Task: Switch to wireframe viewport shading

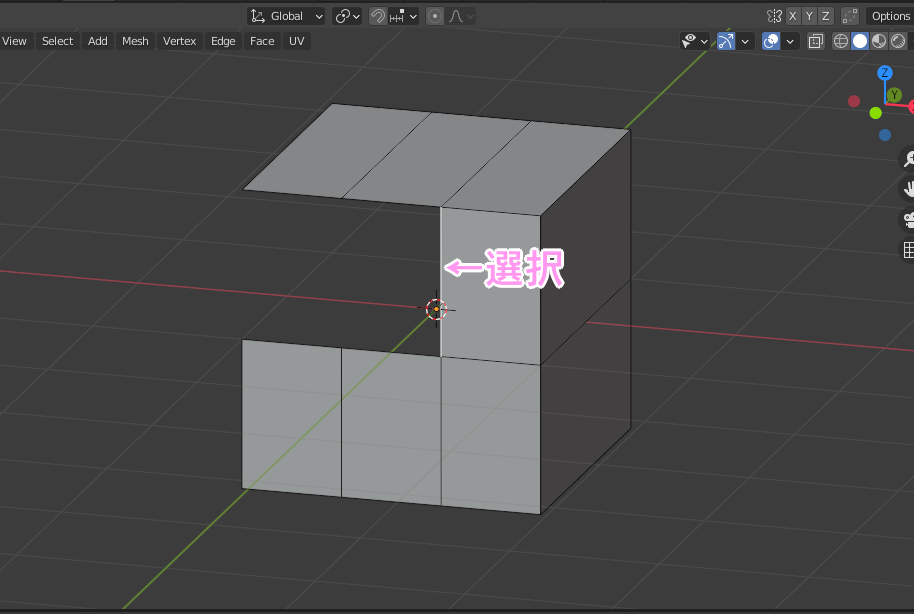Action: 841,41
